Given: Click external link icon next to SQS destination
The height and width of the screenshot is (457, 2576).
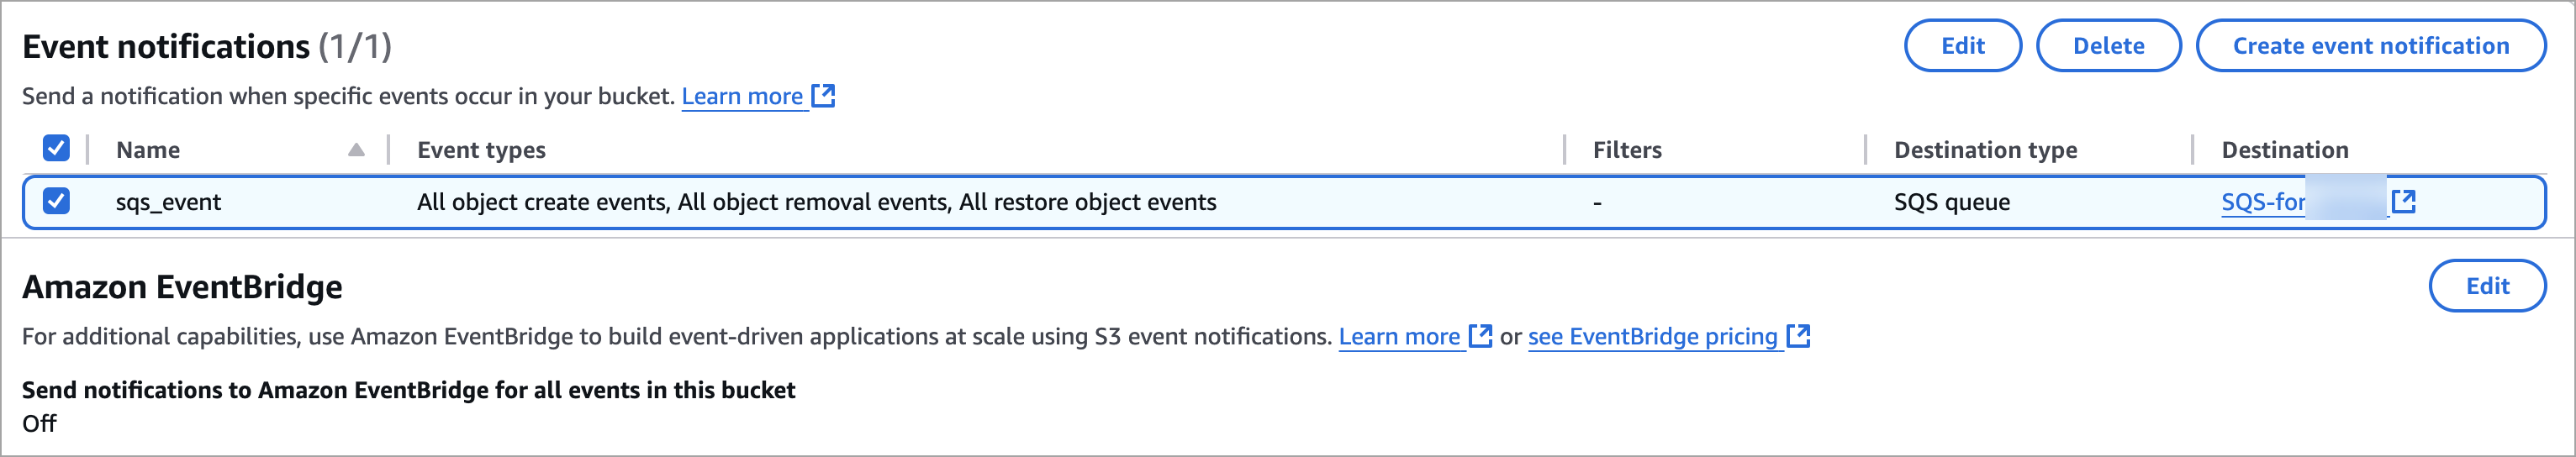Looking at the screenshot, I should coord(2403,202).
